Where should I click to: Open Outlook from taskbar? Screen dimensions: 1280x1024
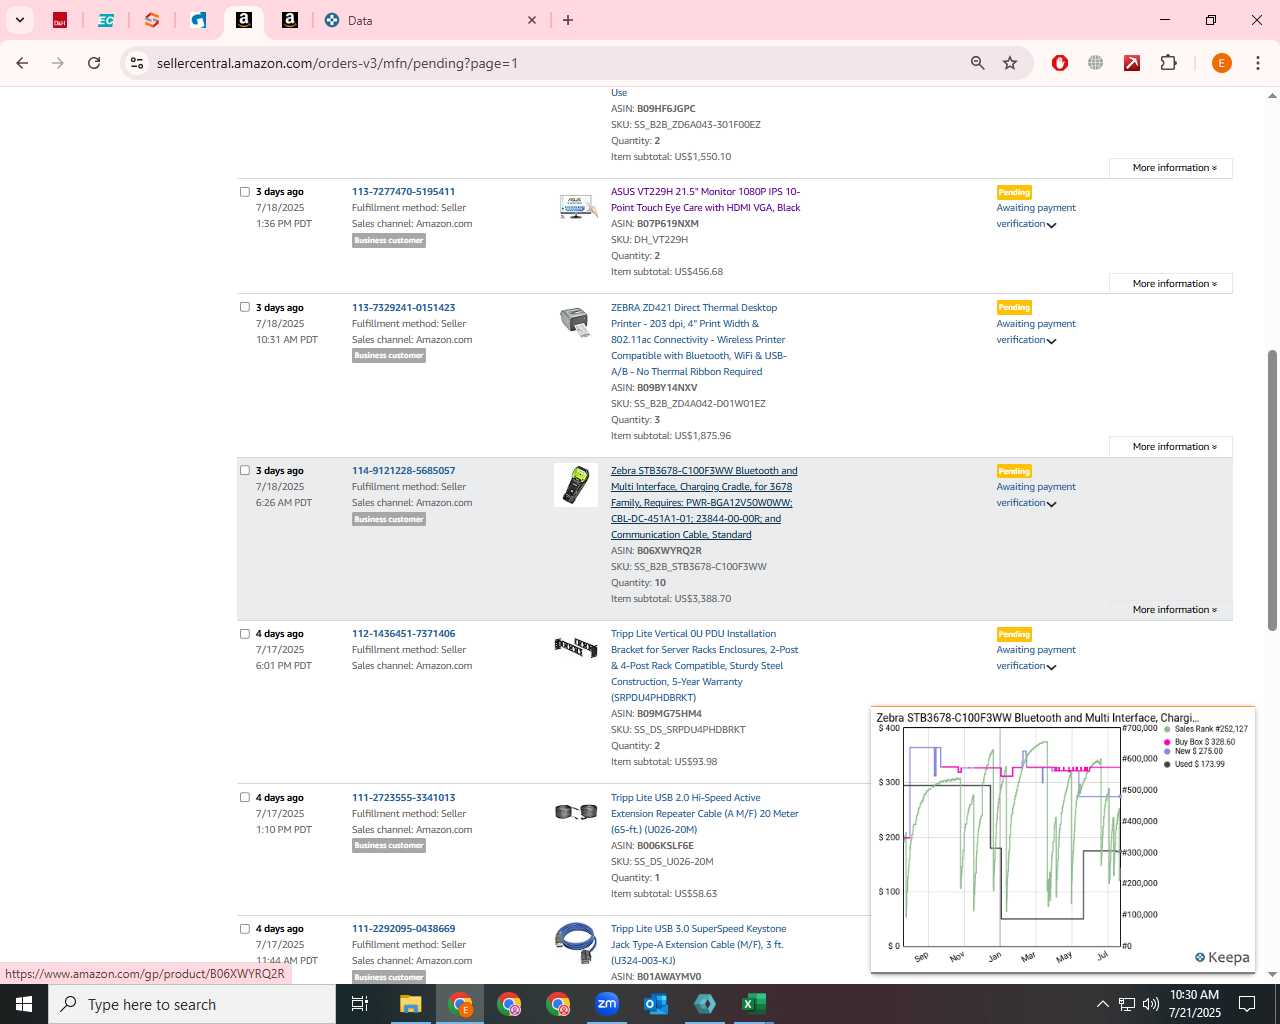(x=656, y=1004)
